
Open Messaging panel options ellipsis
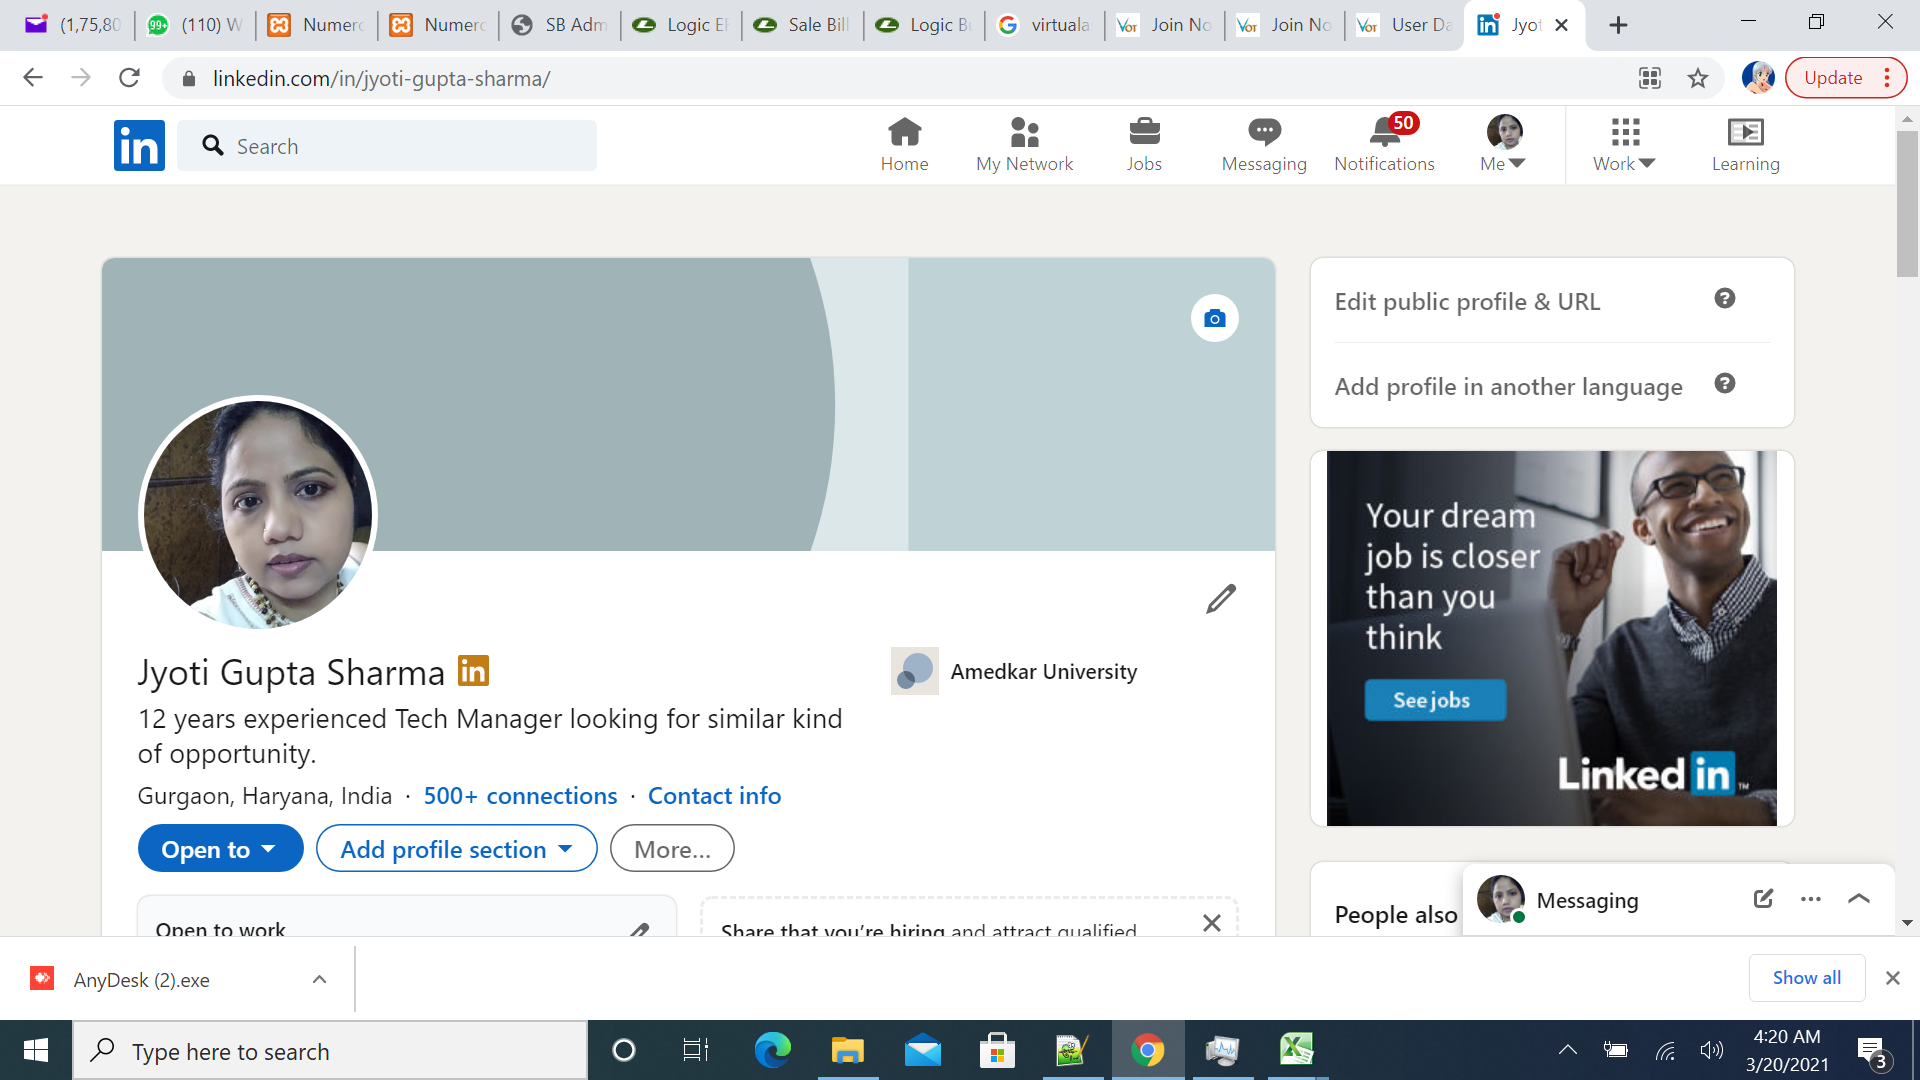click(x=1810, y=899)
